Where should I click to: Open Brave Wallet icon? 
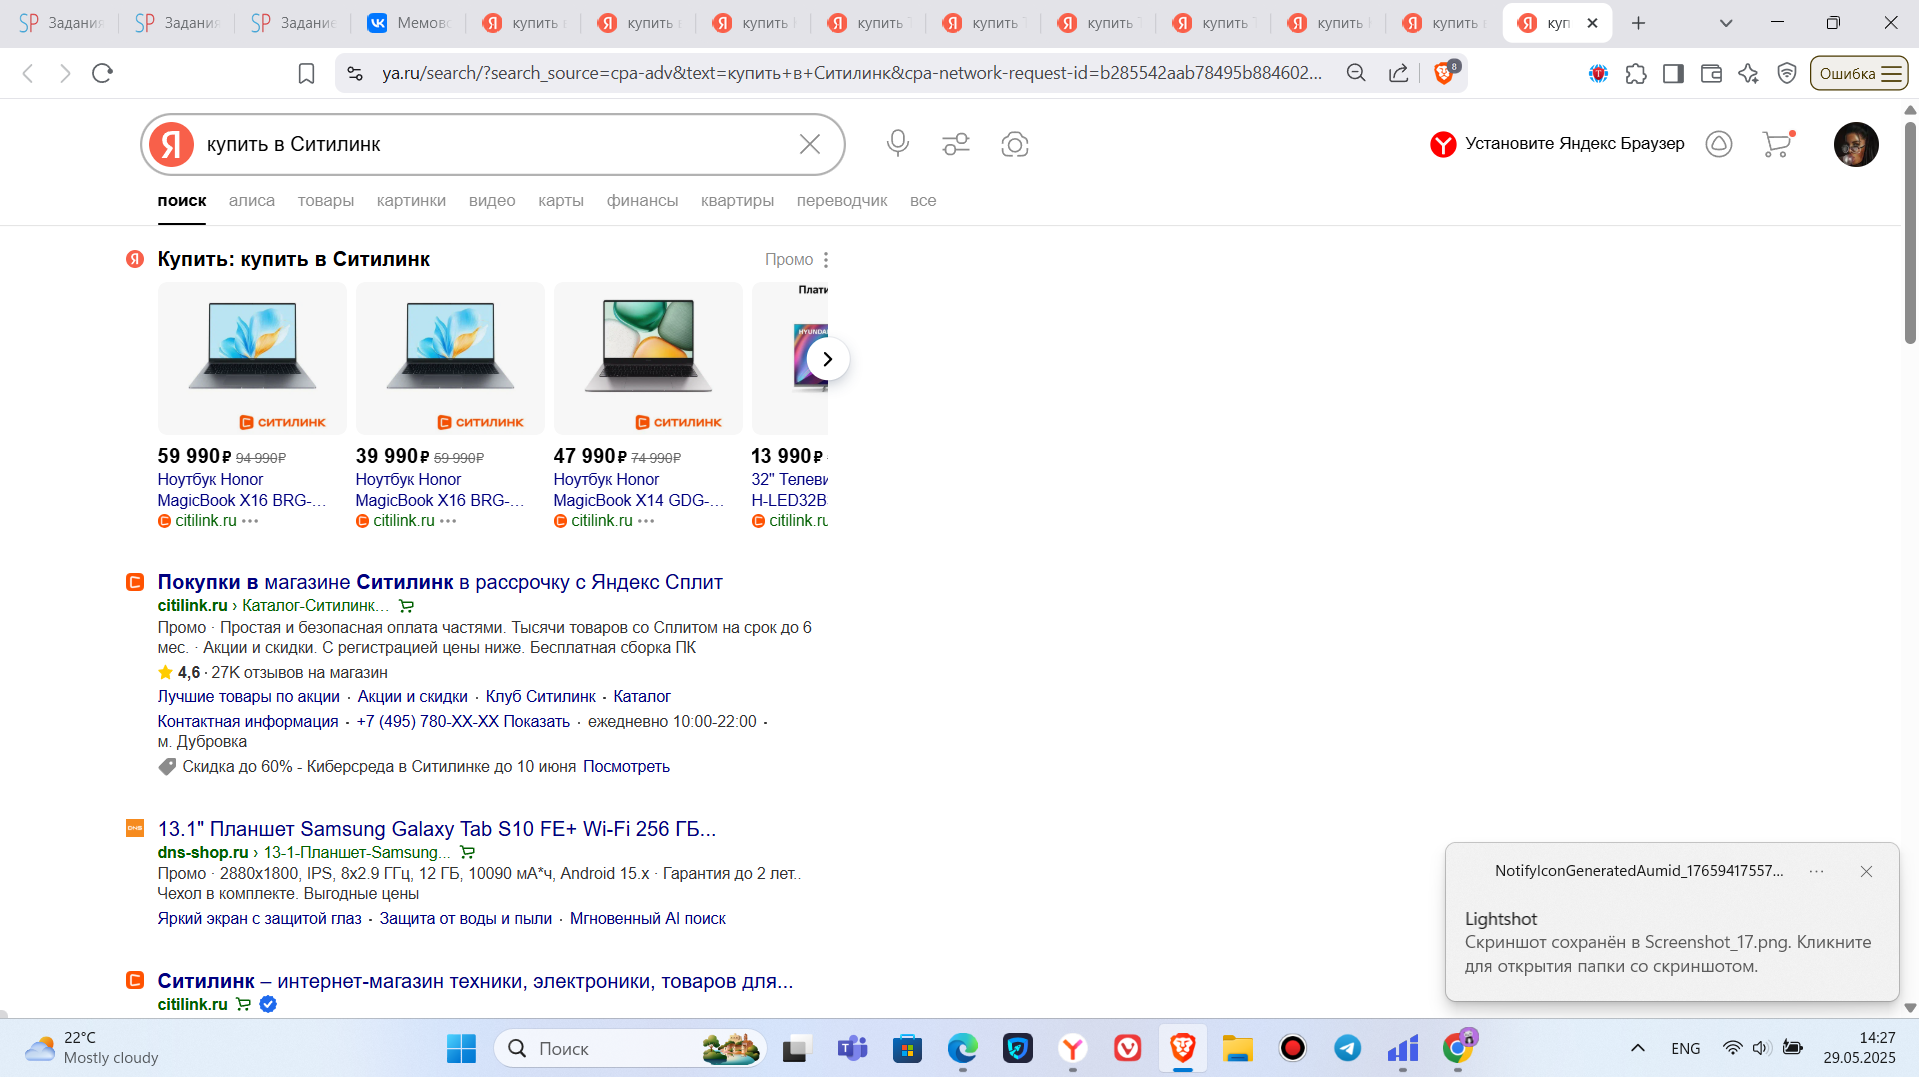[1711, 73]
